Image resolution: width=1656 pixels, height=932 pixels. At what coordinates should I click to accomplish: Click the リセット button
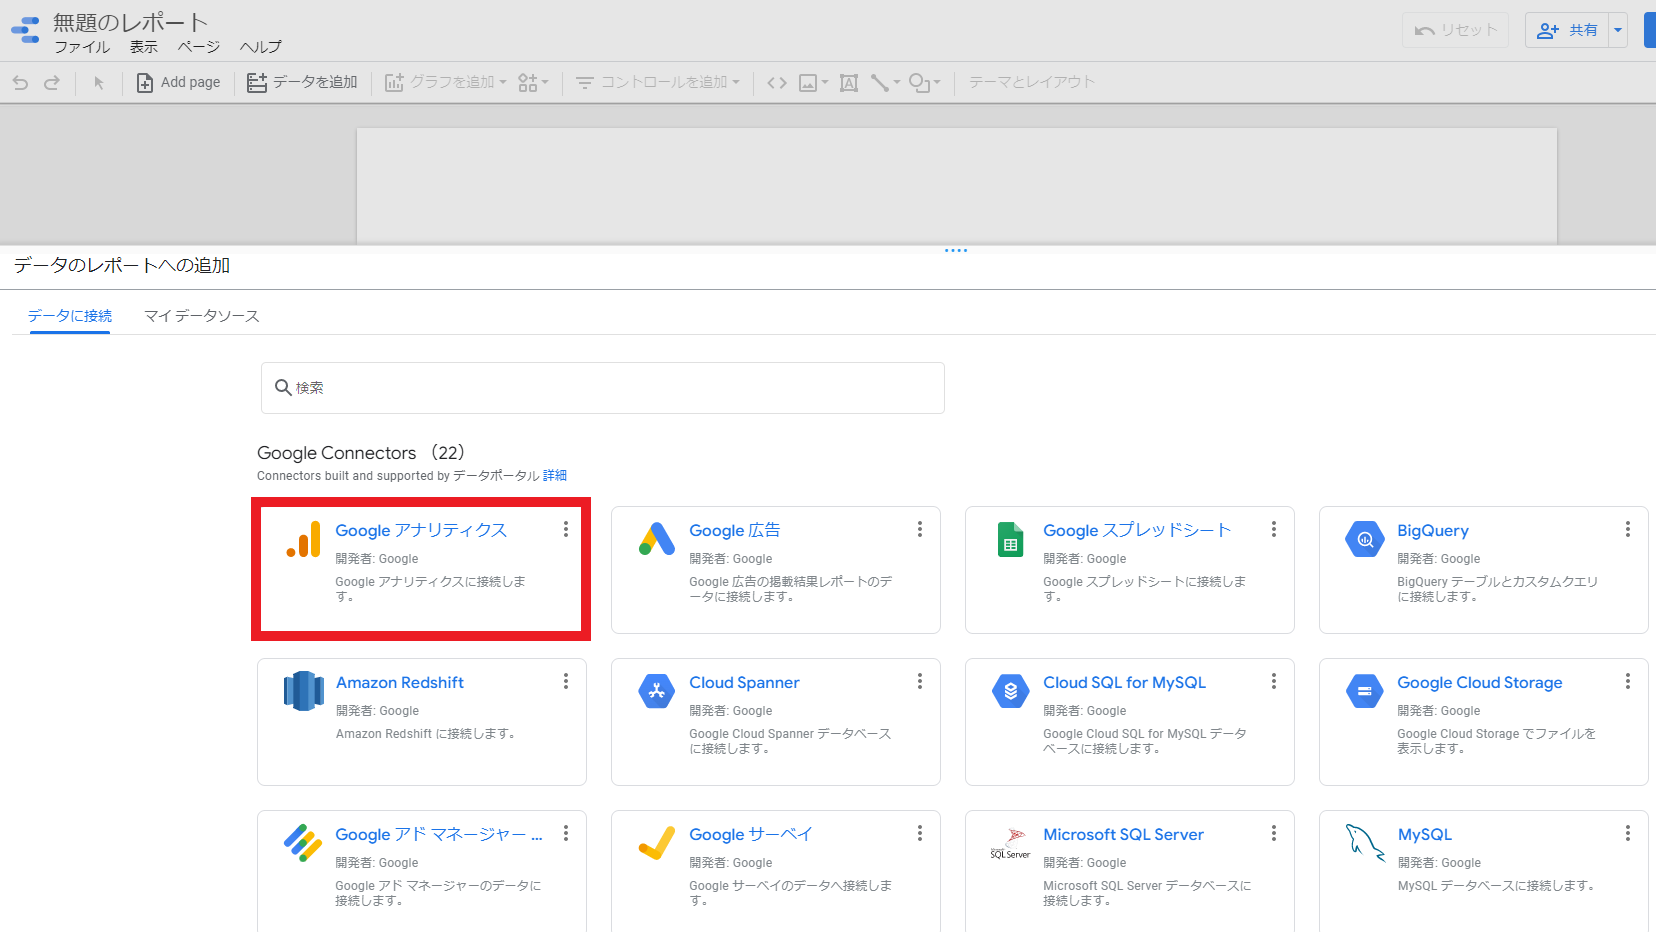[1456, 30]
